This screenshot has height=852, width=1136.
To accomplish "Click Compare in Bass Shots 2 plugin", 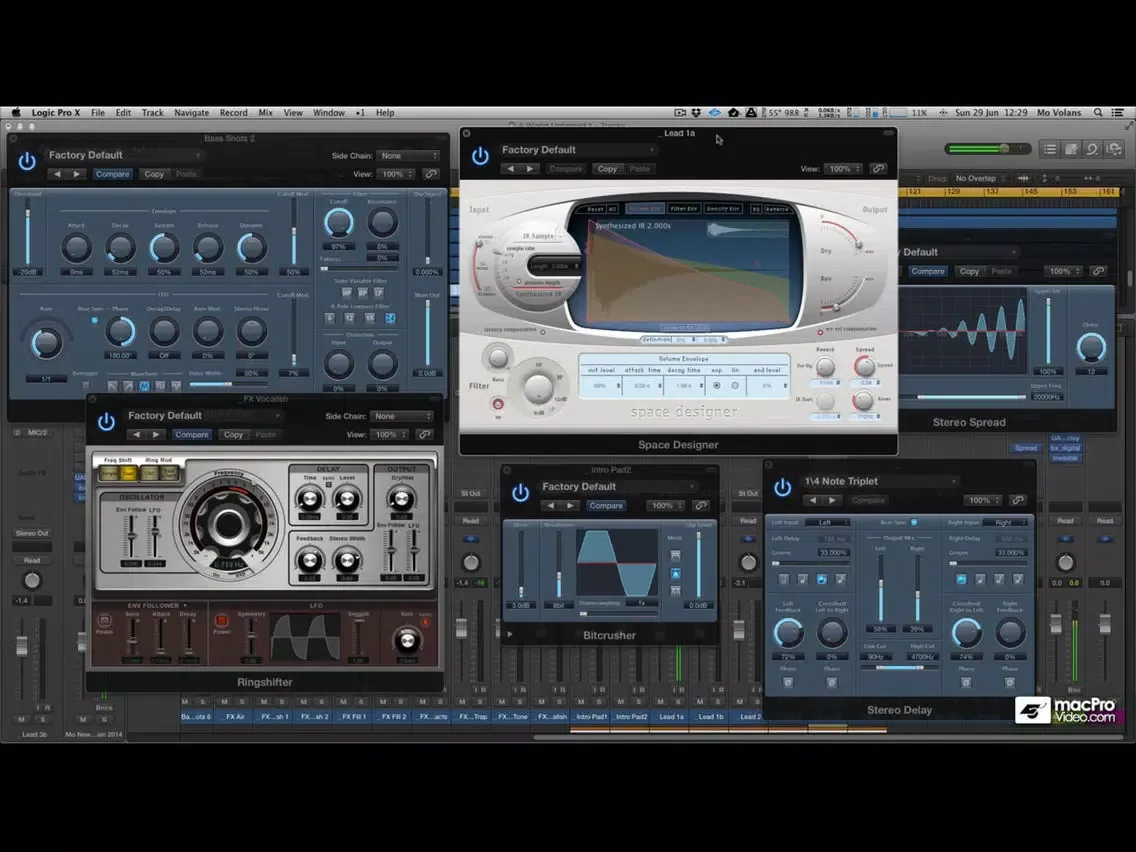I will [x=112, y=174].
